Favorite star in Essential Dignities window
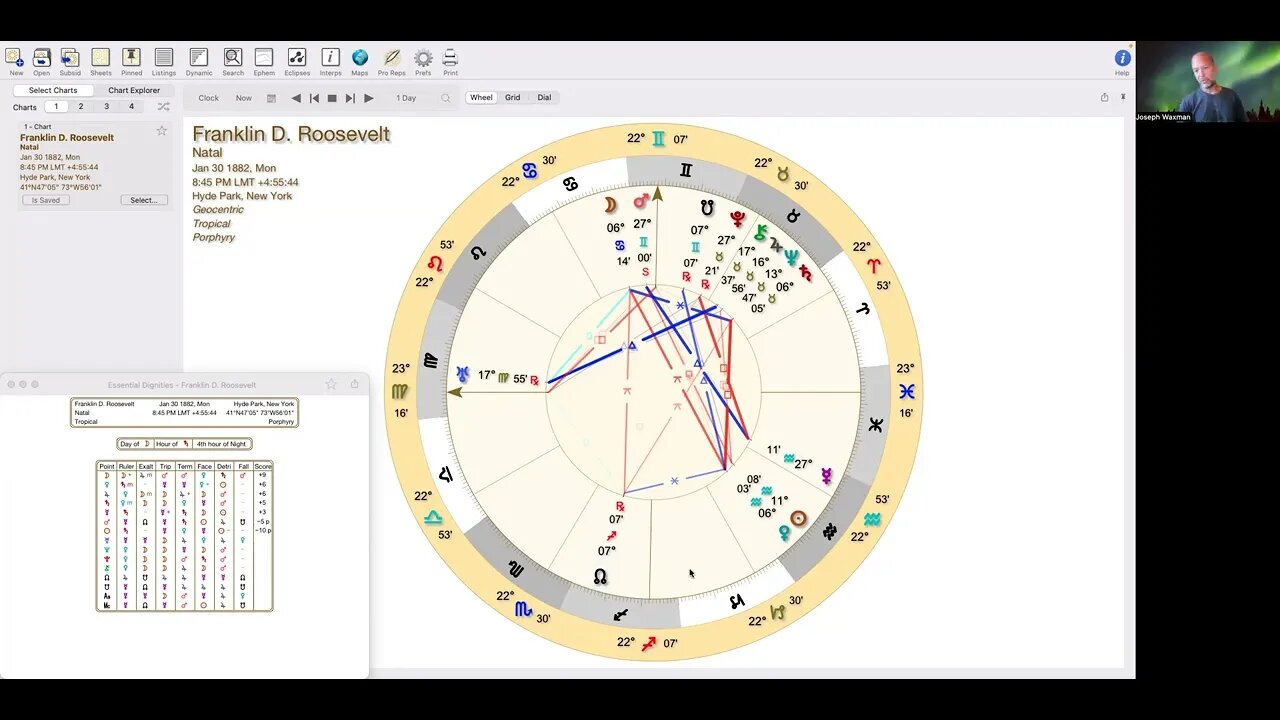 pyautogui.click(x=331, y=384)
